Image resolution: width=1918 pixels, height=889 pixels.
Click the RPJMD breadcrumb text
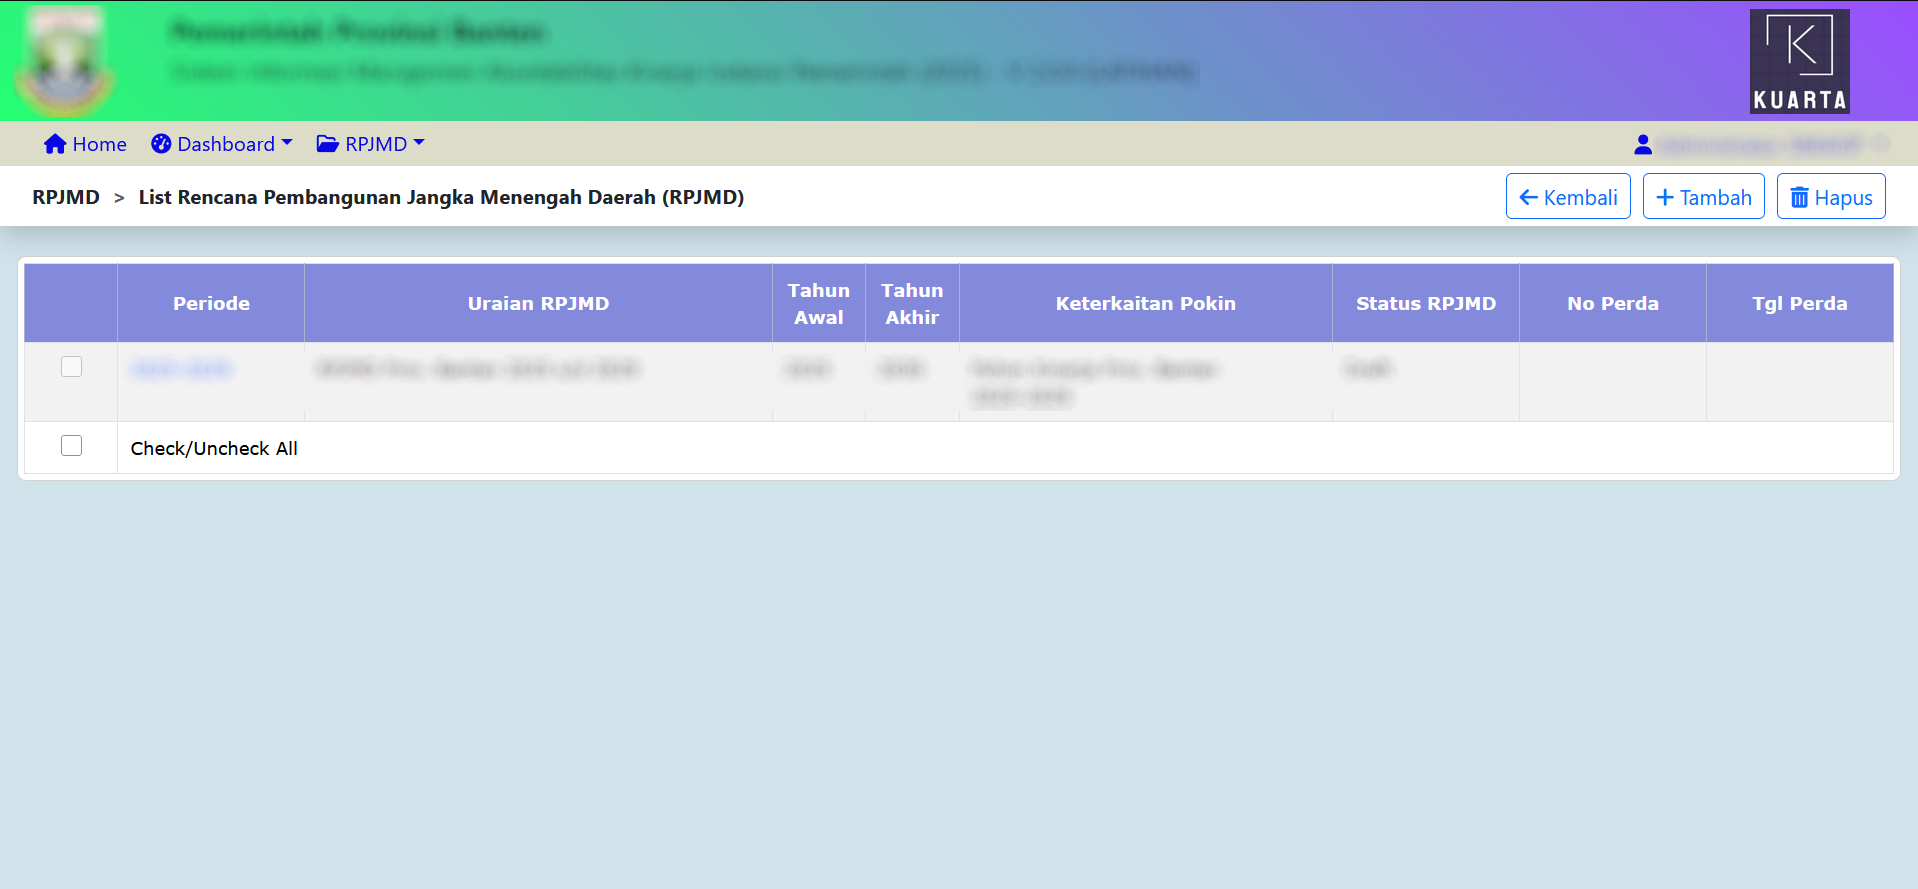pos(66,197)
